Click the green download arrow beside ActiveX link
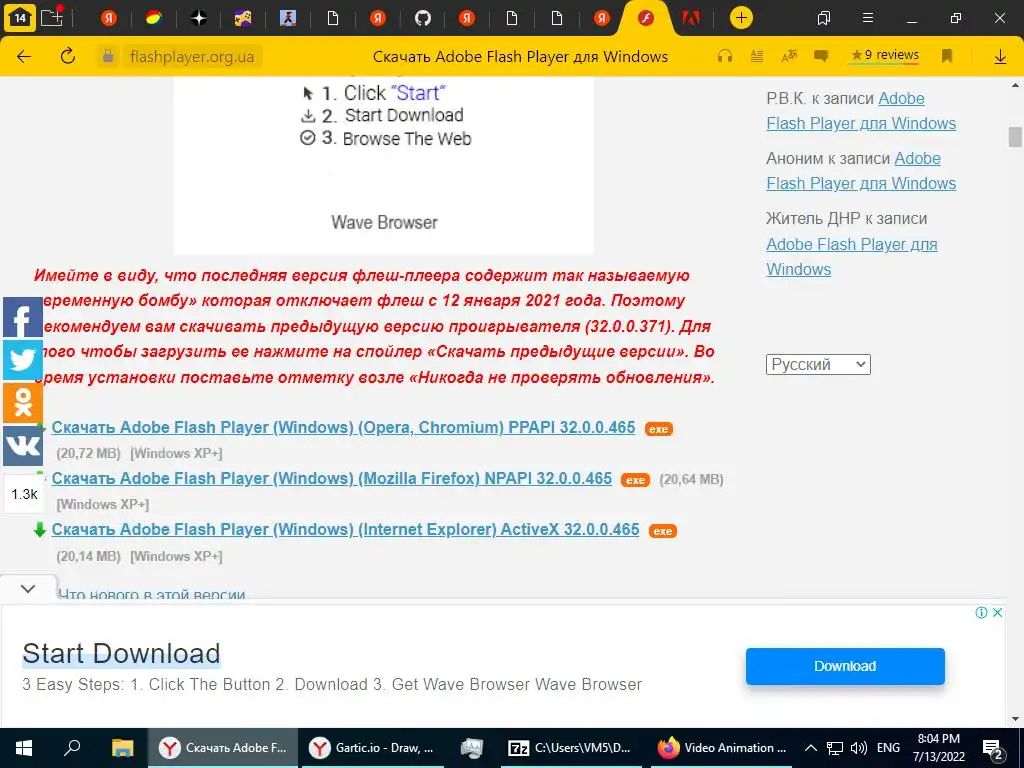Image resolution: width=1024 pixels, height=768 pixels. click(39, 530)
